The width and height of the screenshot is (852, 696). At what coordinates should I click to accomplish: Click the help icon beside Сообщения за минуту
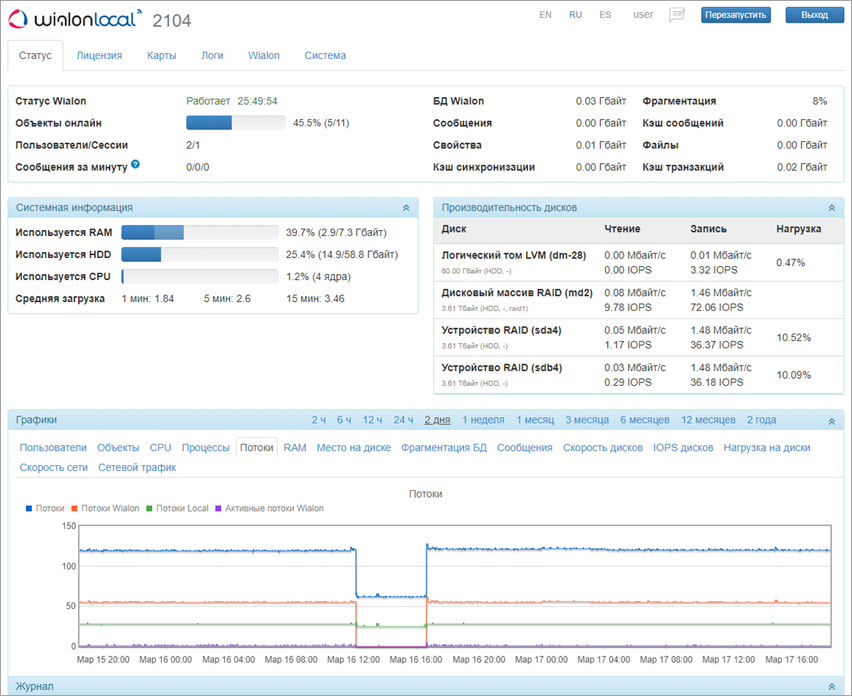click(x=135, y=164)
